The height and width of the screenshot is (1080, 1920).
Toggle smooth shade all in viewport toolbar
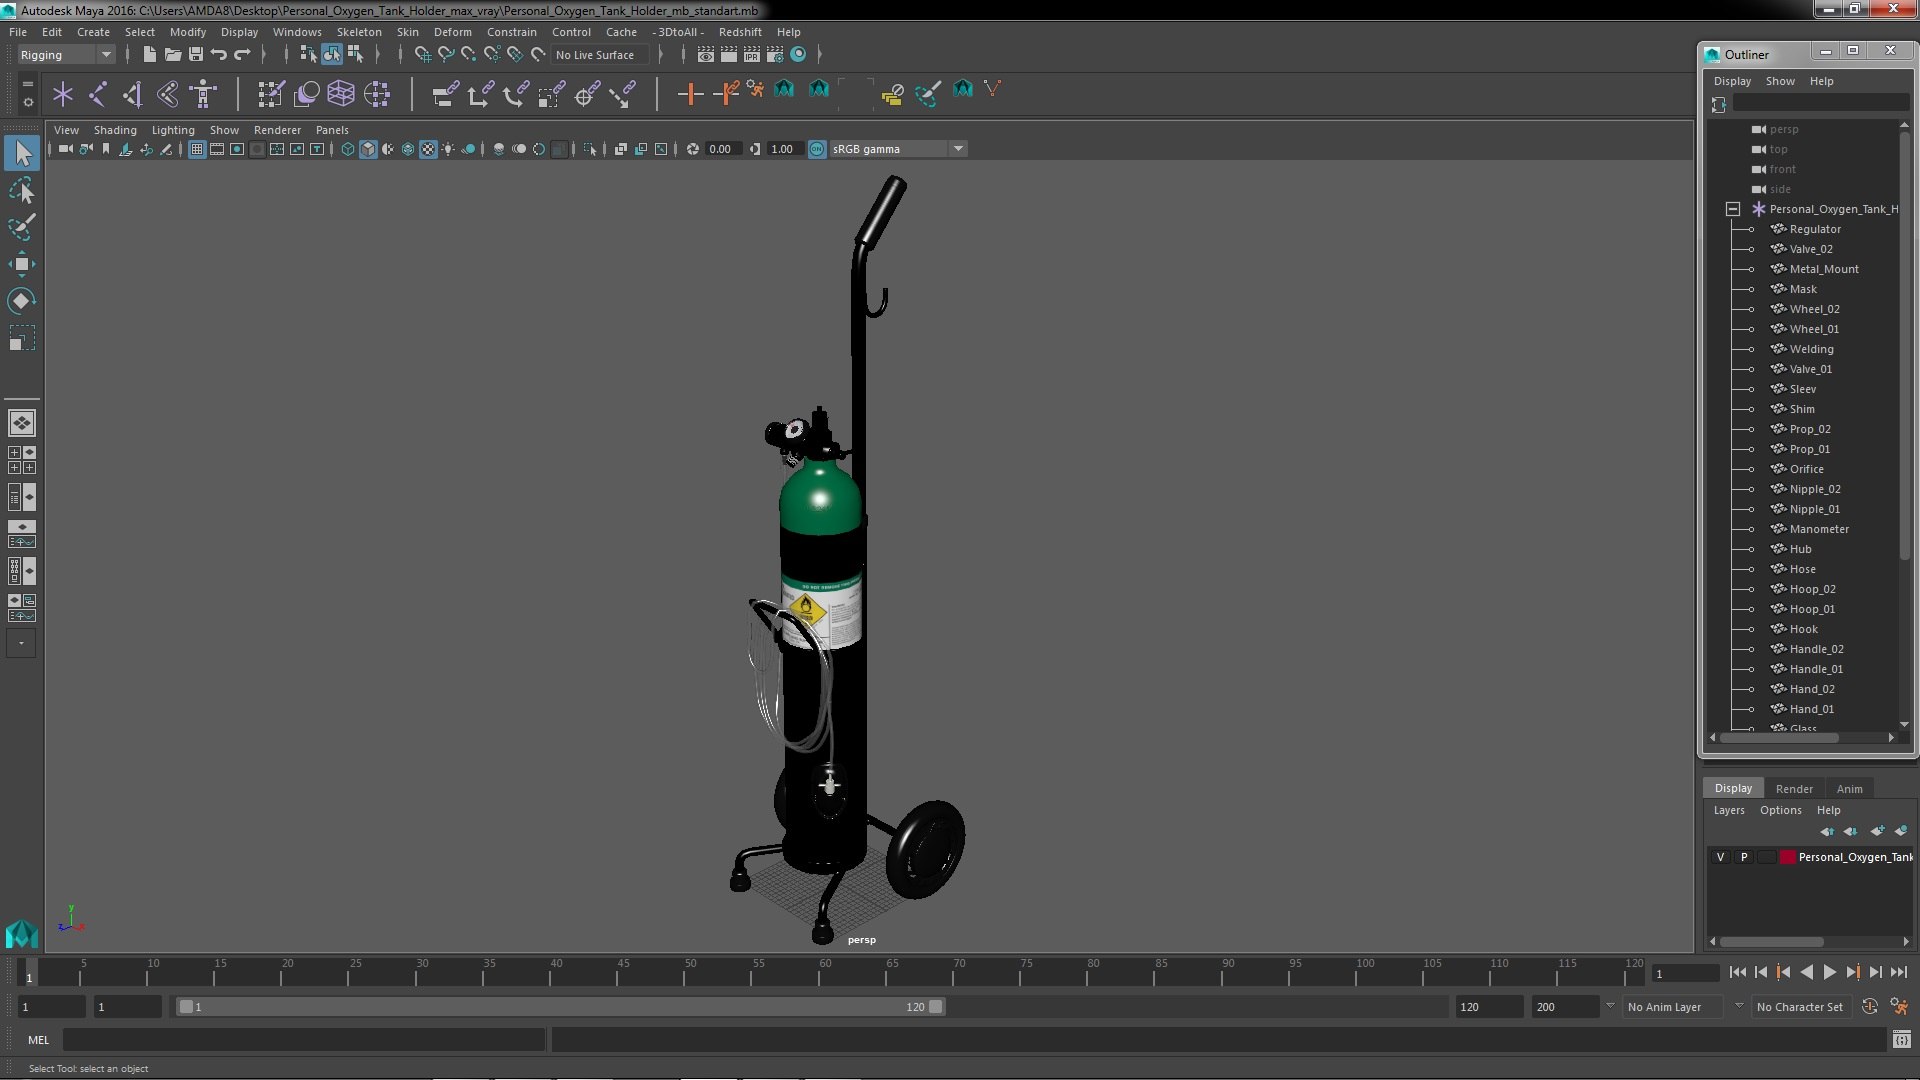[x=368, y=149]
